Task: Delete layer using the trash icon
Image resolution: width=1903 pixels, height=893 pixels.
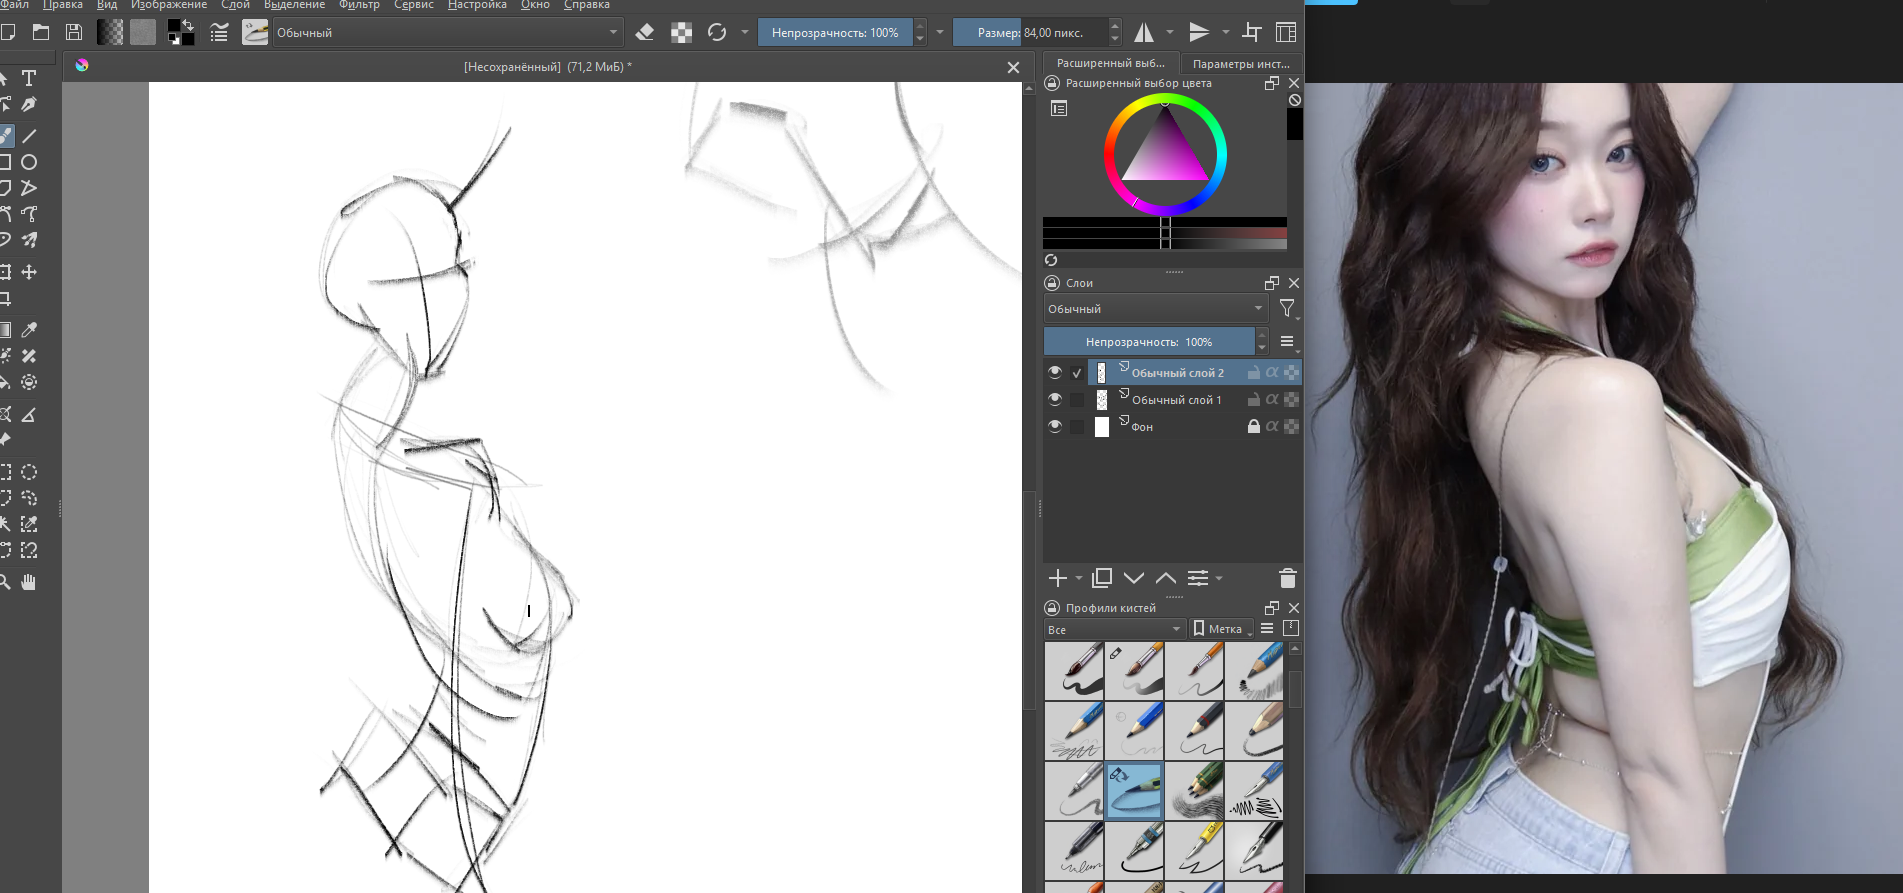Action: click(x=1287, y=578)
